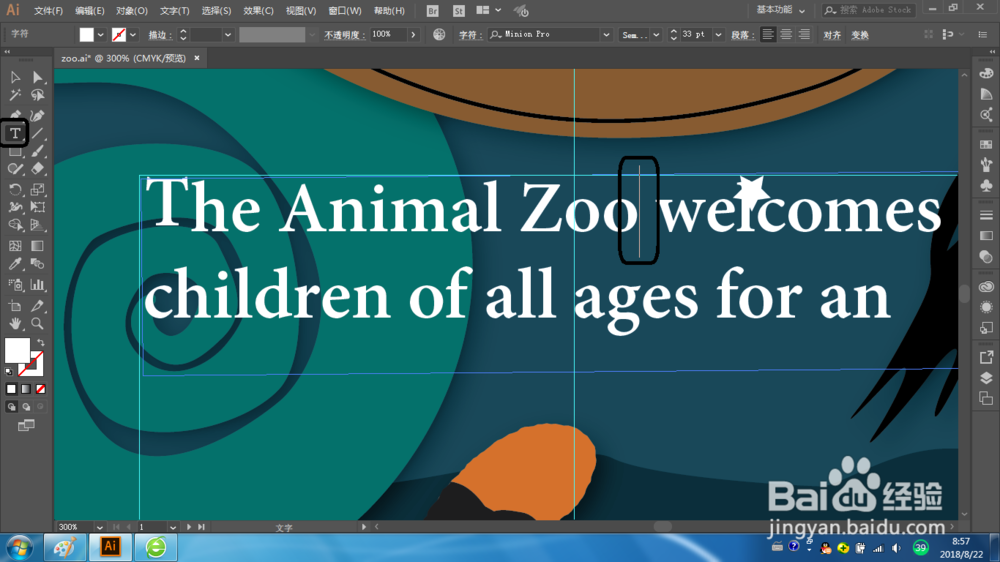Viewport: 1000px width, 562px height.
Task: Align paragraph text center
Action: tap(786, 34)
